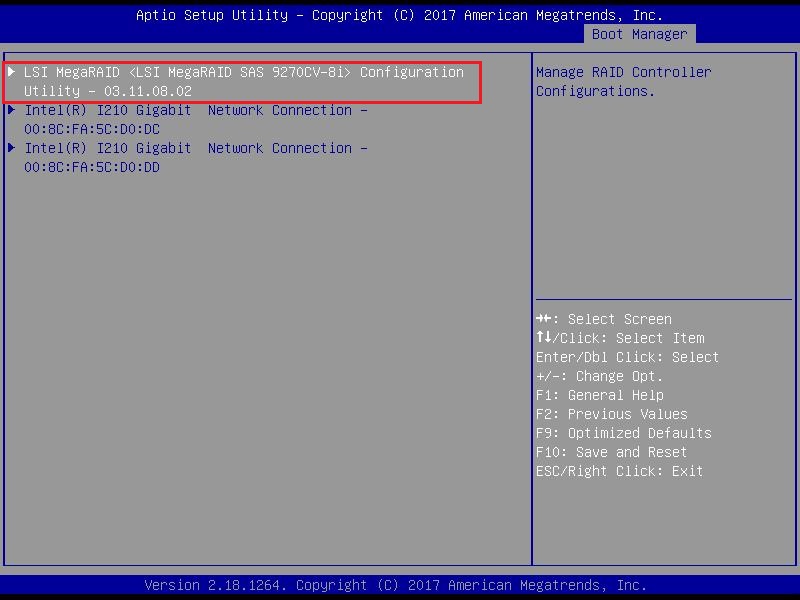Click F10: Save and Reset option
Screen dimensions: 800x600
pos(612,451)
